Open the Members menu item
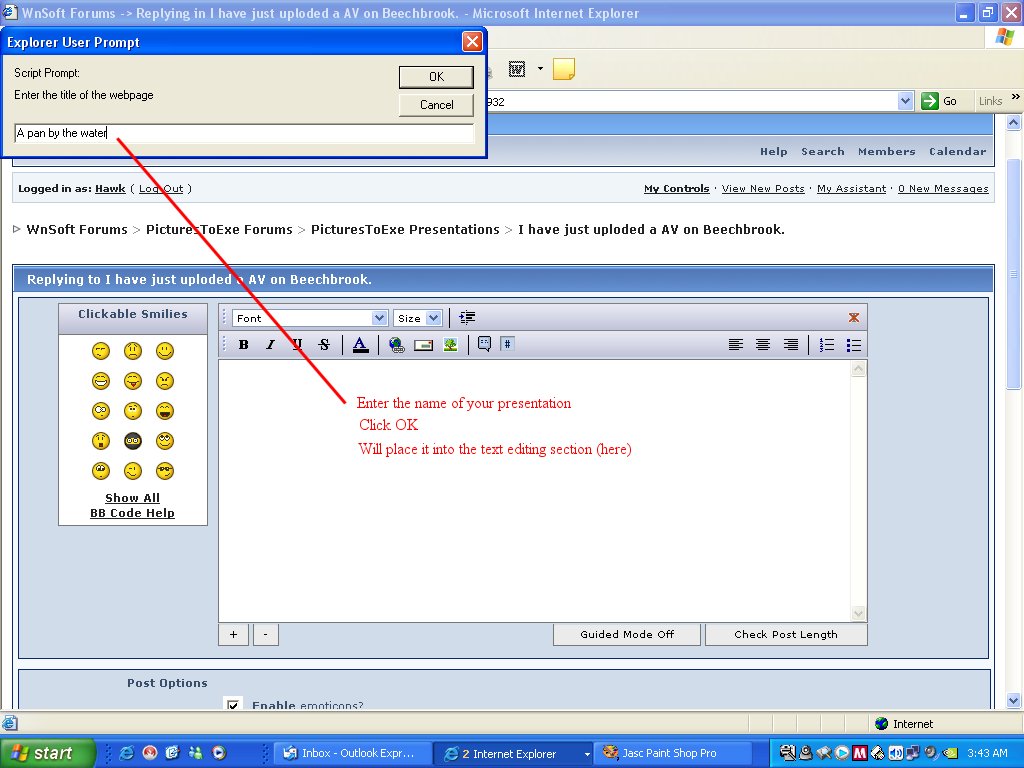Viewport: 1024px width, 768px height. [886, 152]
